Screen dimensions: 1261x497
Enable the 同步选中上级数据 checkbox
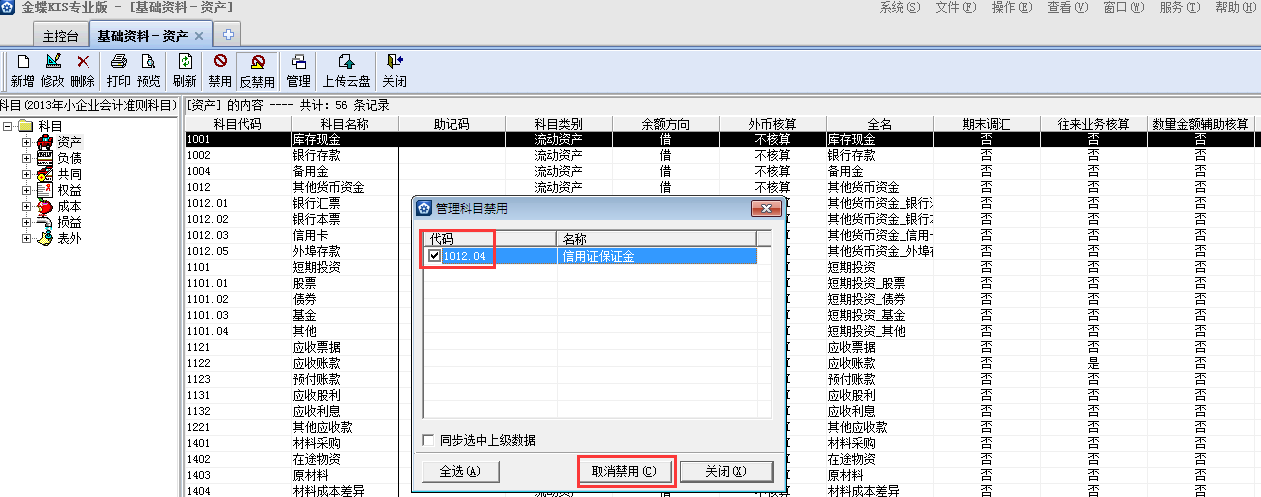point(429,440)
